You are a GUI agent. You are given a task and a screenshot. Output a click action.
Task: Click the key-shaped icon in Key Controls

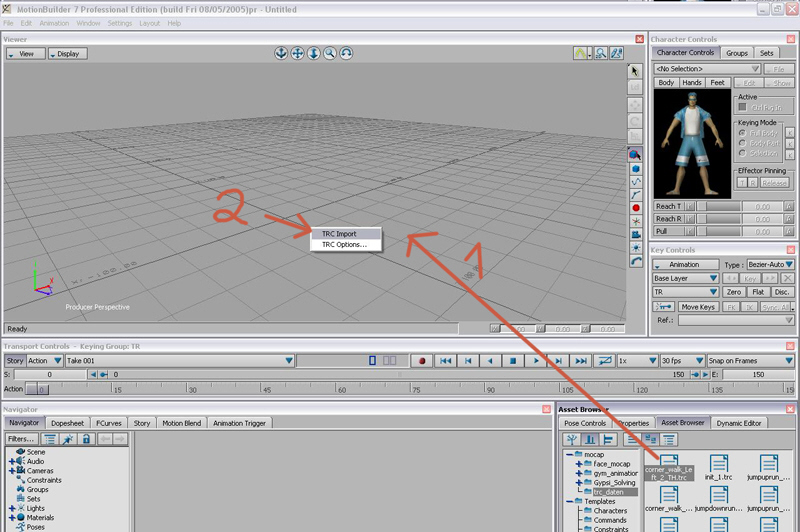click(663, 307)
